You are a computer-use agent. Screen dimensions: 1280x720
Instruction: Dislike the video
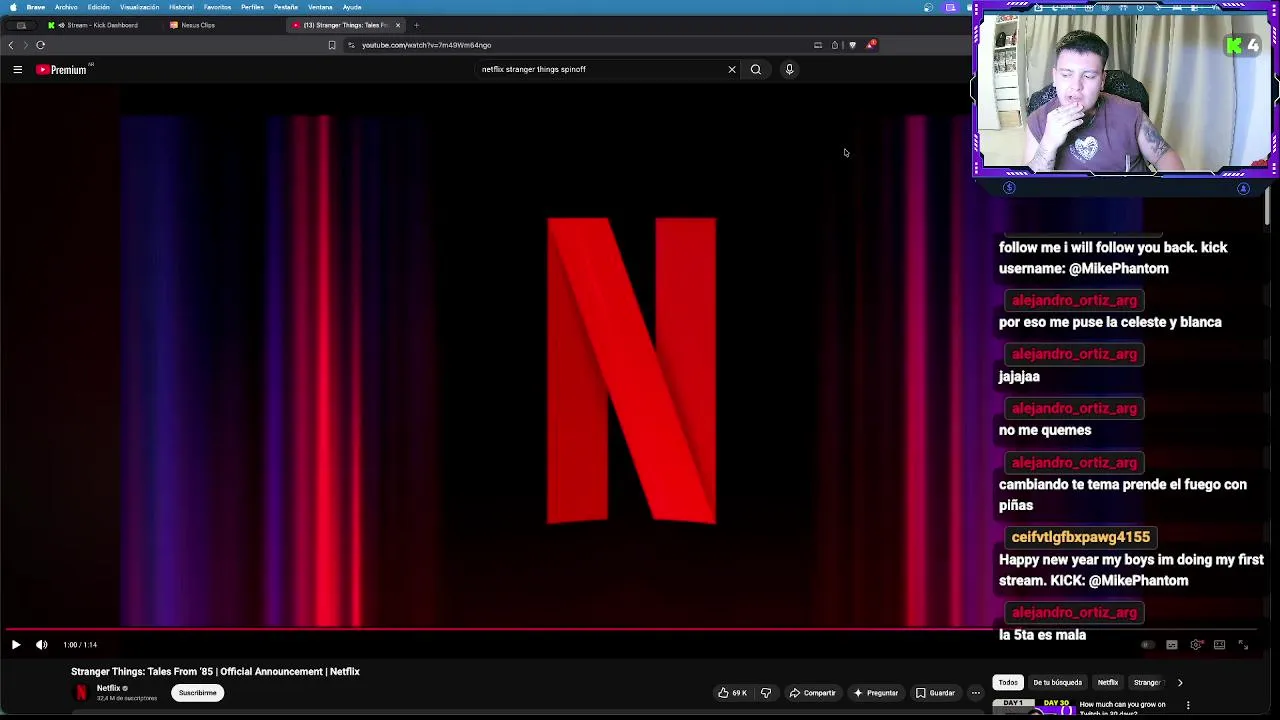pos(766,693)
